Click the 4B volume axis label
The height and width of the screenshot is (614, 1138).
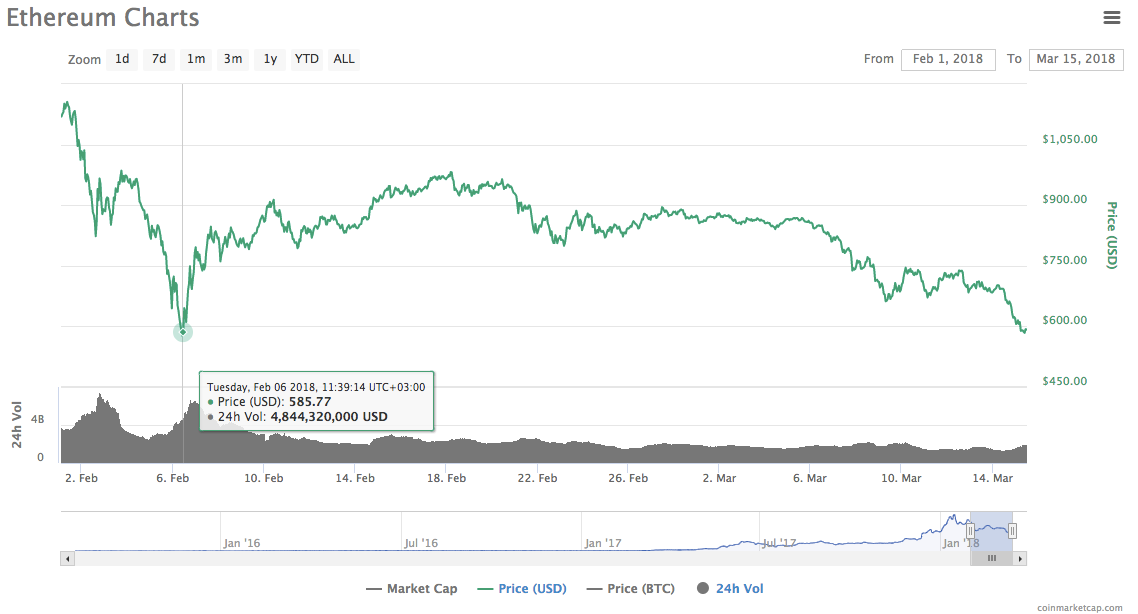[x=37, y=419]
